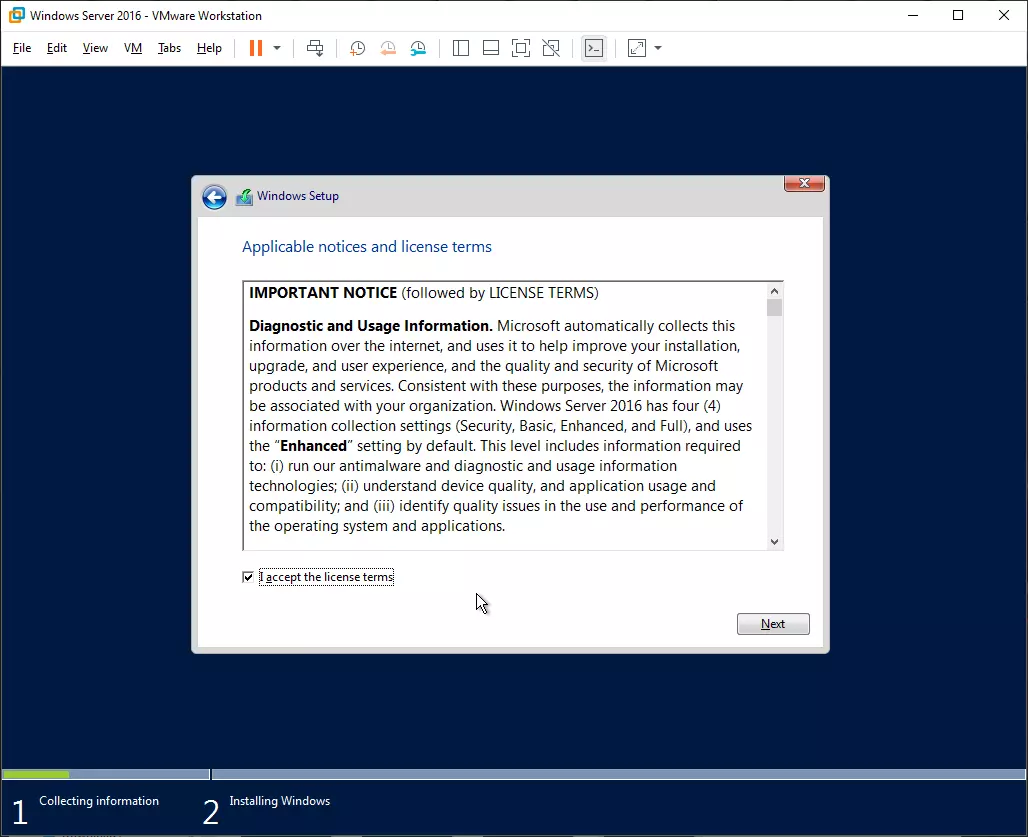Screen dimensions: 1028x837
Task: Send Ctrl+Alt+Del to the VM
Action: coord(315,48)
